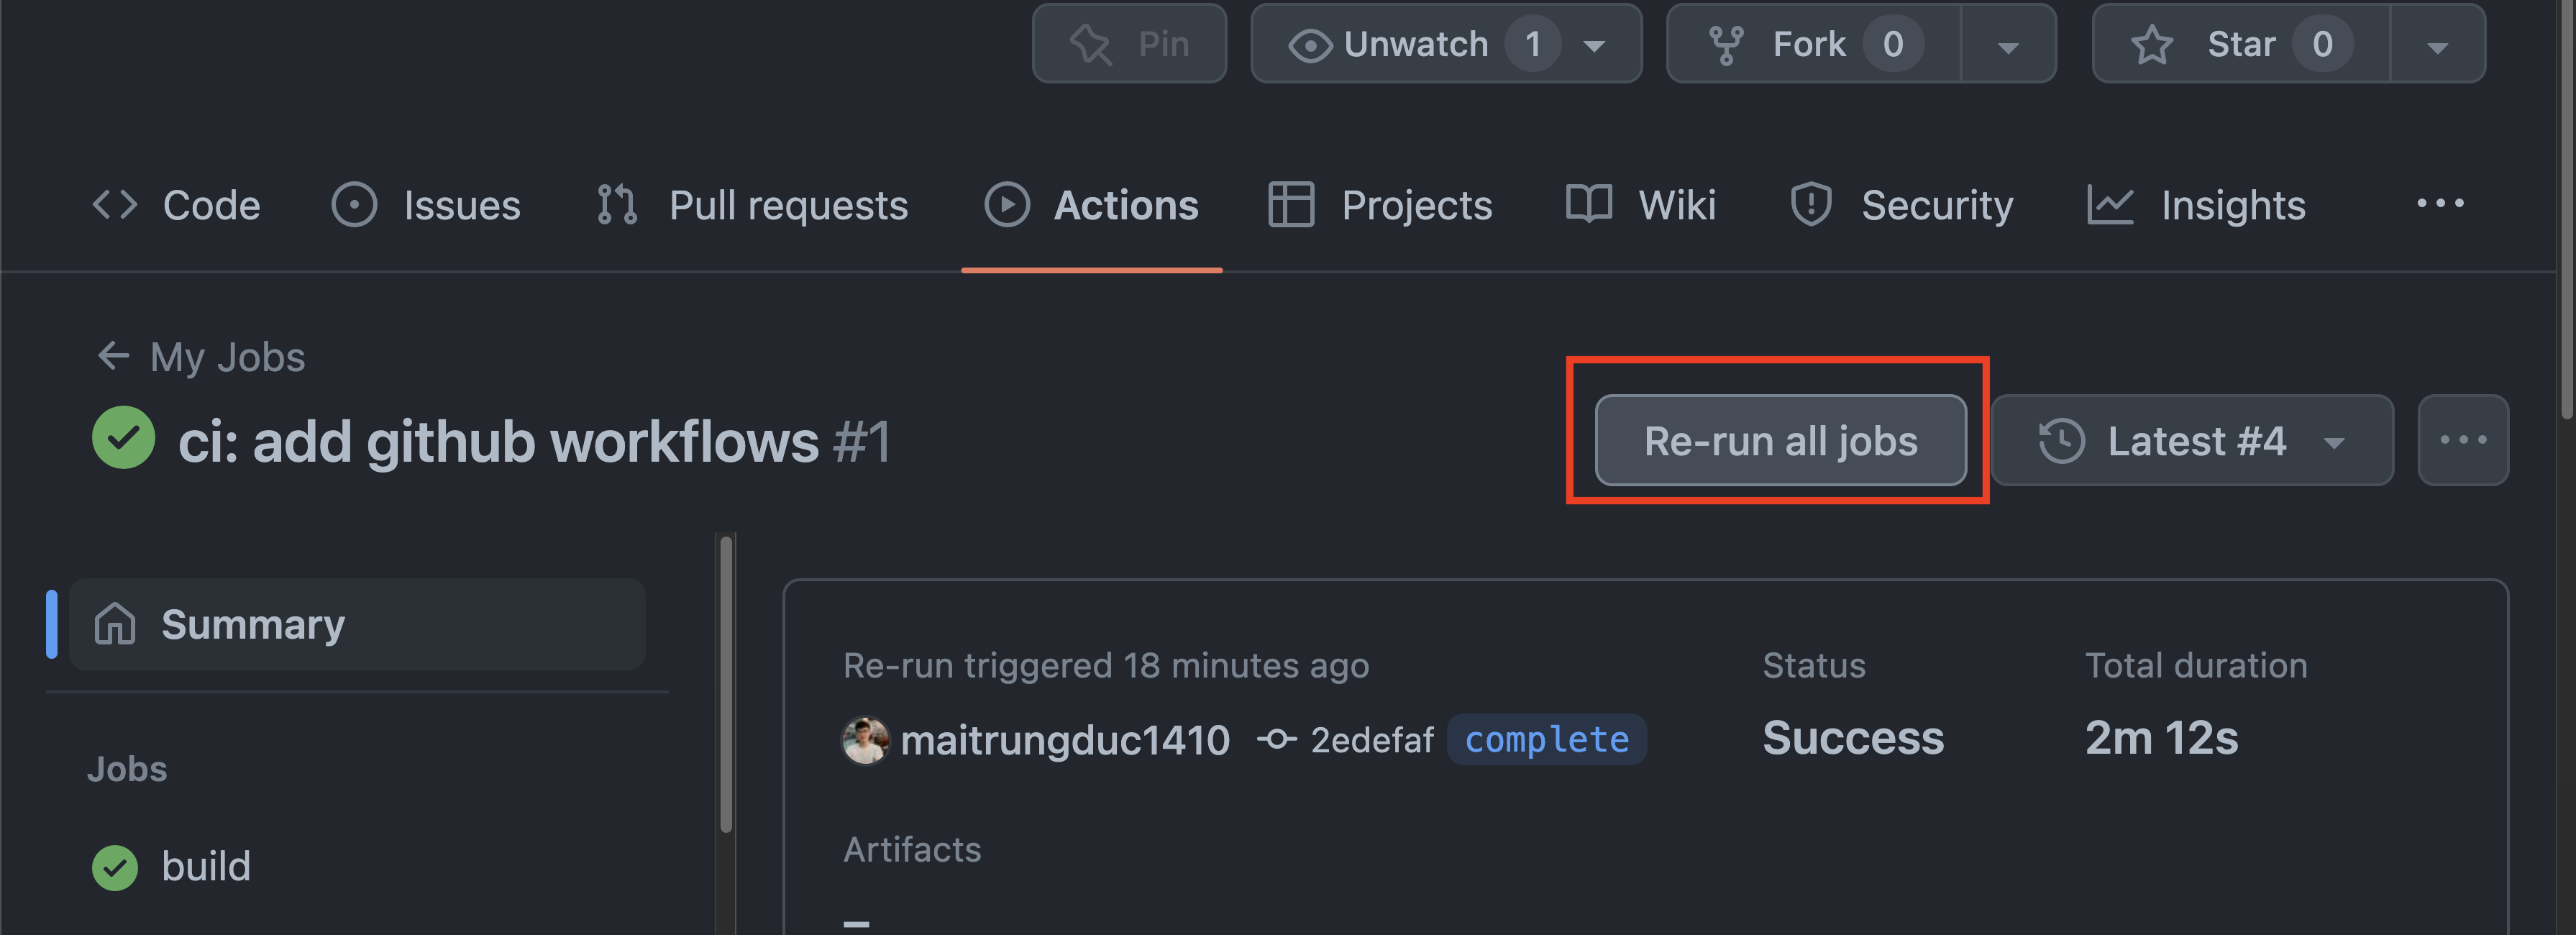The width and height of the screenshot is (2576, 935).
Task: Click maitrungduc1410's avatar thumbnail
Action: 866,740
